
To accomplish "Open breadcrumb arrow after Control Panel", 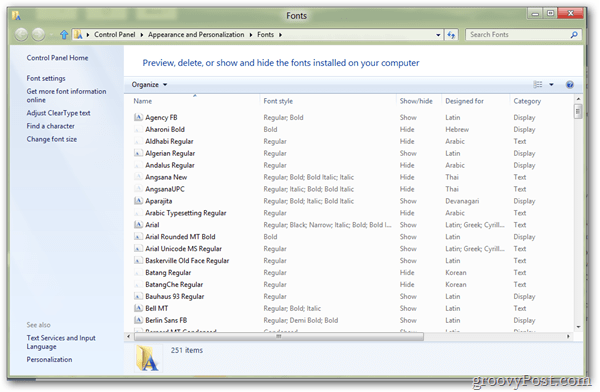I will tap(142, 35).
